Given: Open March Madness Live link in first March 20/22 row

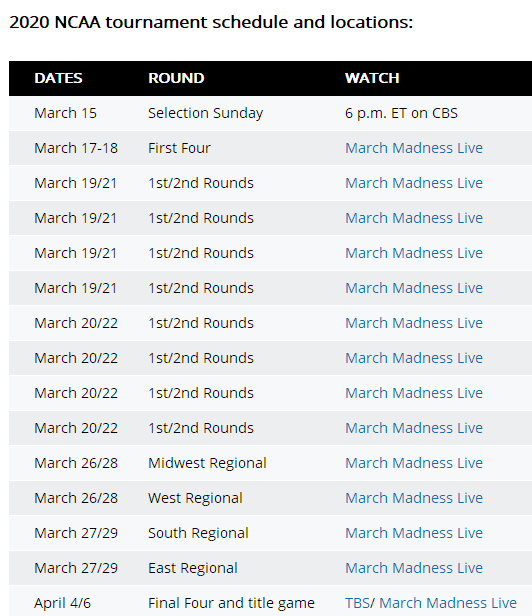Looking at the screenshot, I should (x=414, y=323).
